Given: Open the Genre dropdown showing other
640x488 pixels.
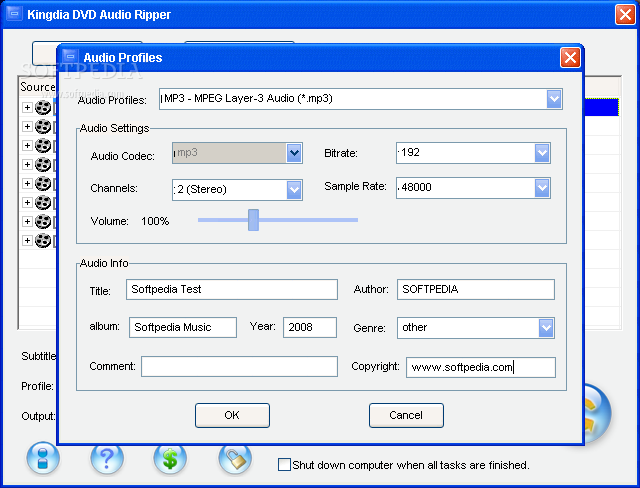Looking at the screenshot, I should click(x=546, y=328).
